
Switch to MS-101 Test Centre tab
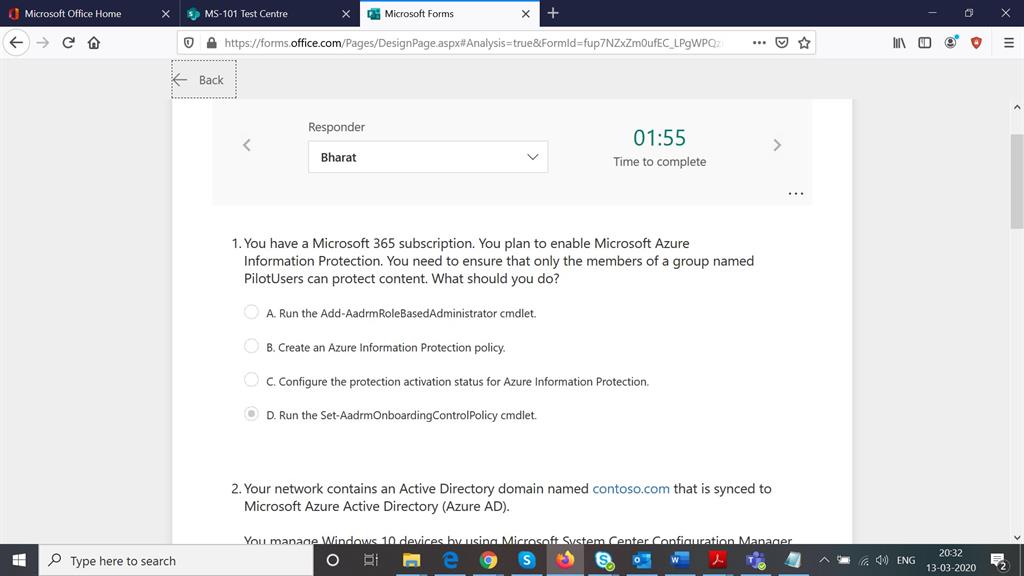coord(246,13)
